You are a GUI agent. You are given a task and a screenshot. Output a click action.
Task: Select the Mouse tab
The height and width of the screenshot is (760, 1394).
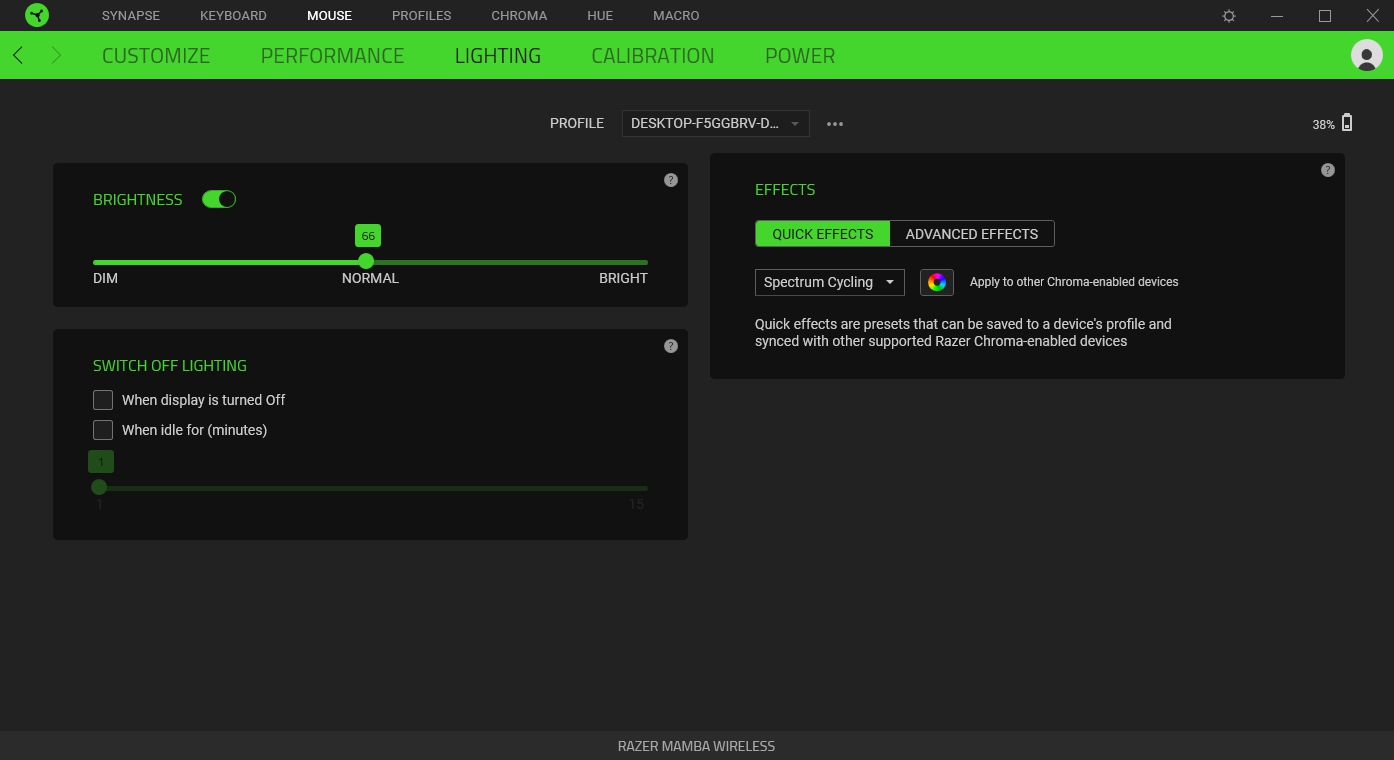[x=329, y=16]
